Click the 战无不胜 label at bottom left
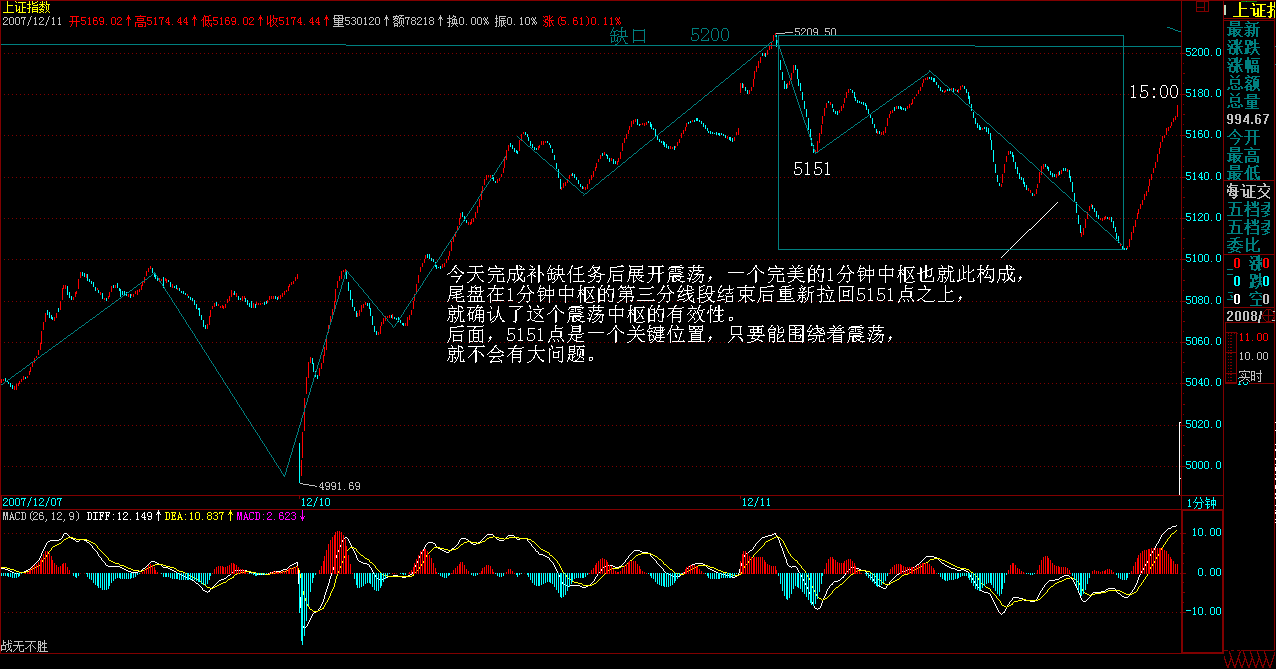 click(x=25, y=647)
